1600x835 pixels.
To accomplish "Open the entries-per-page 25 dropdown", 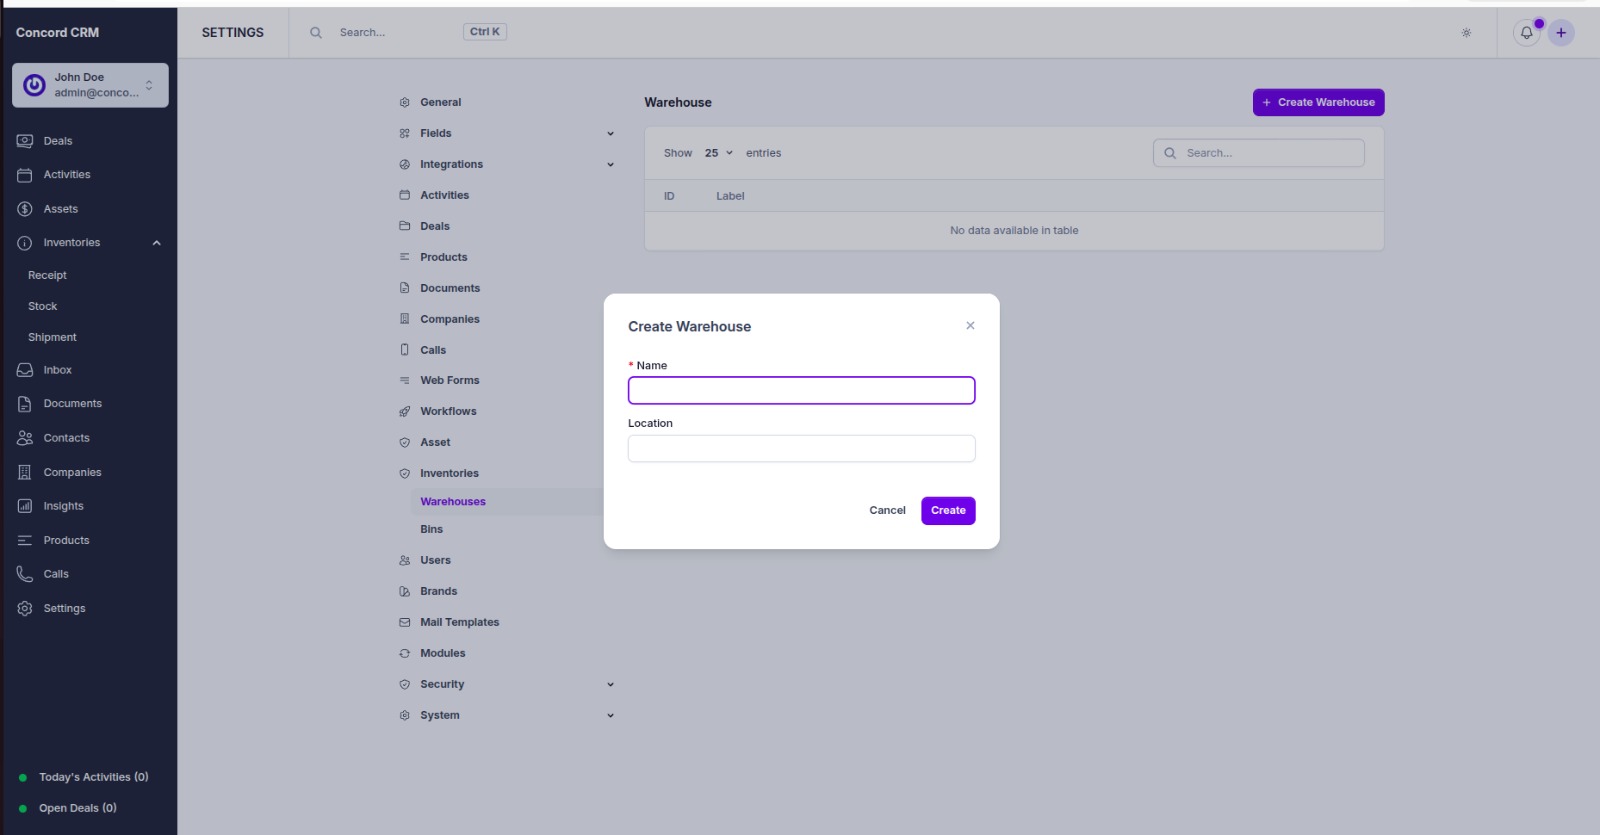I will click(x=718, y=153).
